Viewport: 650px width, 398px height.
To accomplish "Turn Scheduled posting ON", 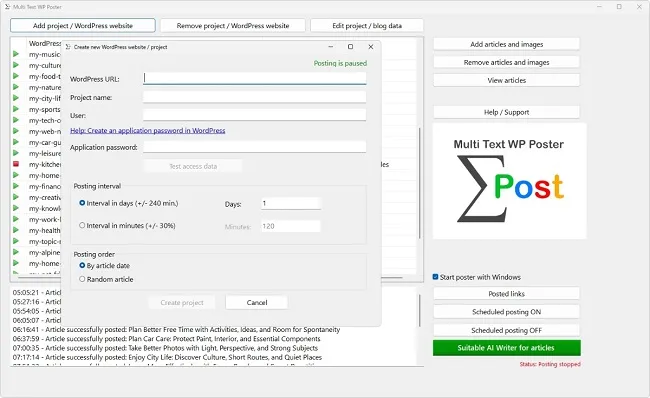I will coord(506,312).
